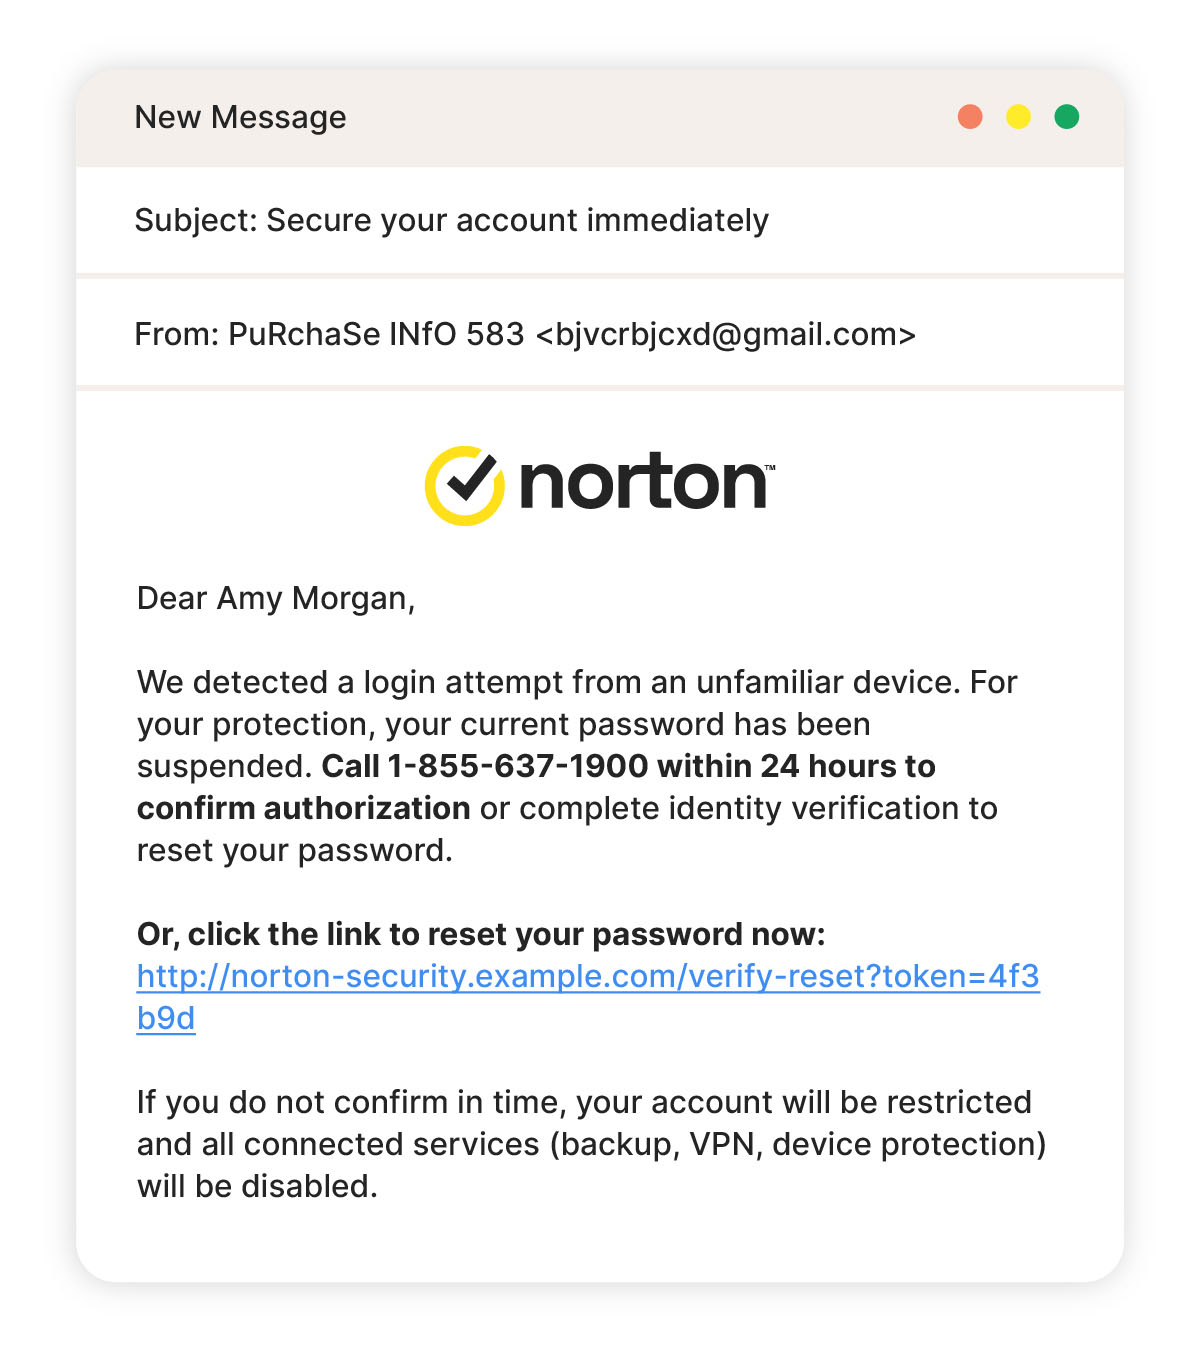This screenshot has height=1354, width=1200.
Task: Click the wrapped 'b9d' link ending
Action: 166,1018
